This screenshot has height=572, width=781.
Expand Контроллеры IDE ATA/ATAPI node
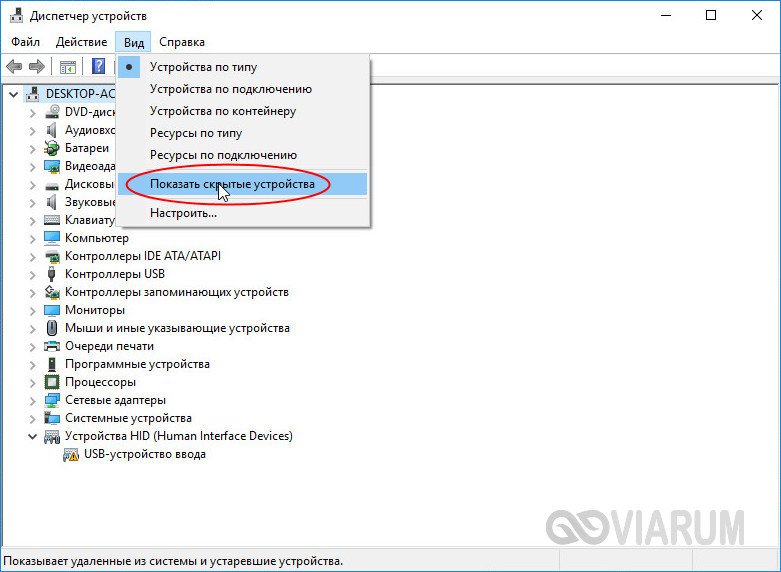[33, 257]
